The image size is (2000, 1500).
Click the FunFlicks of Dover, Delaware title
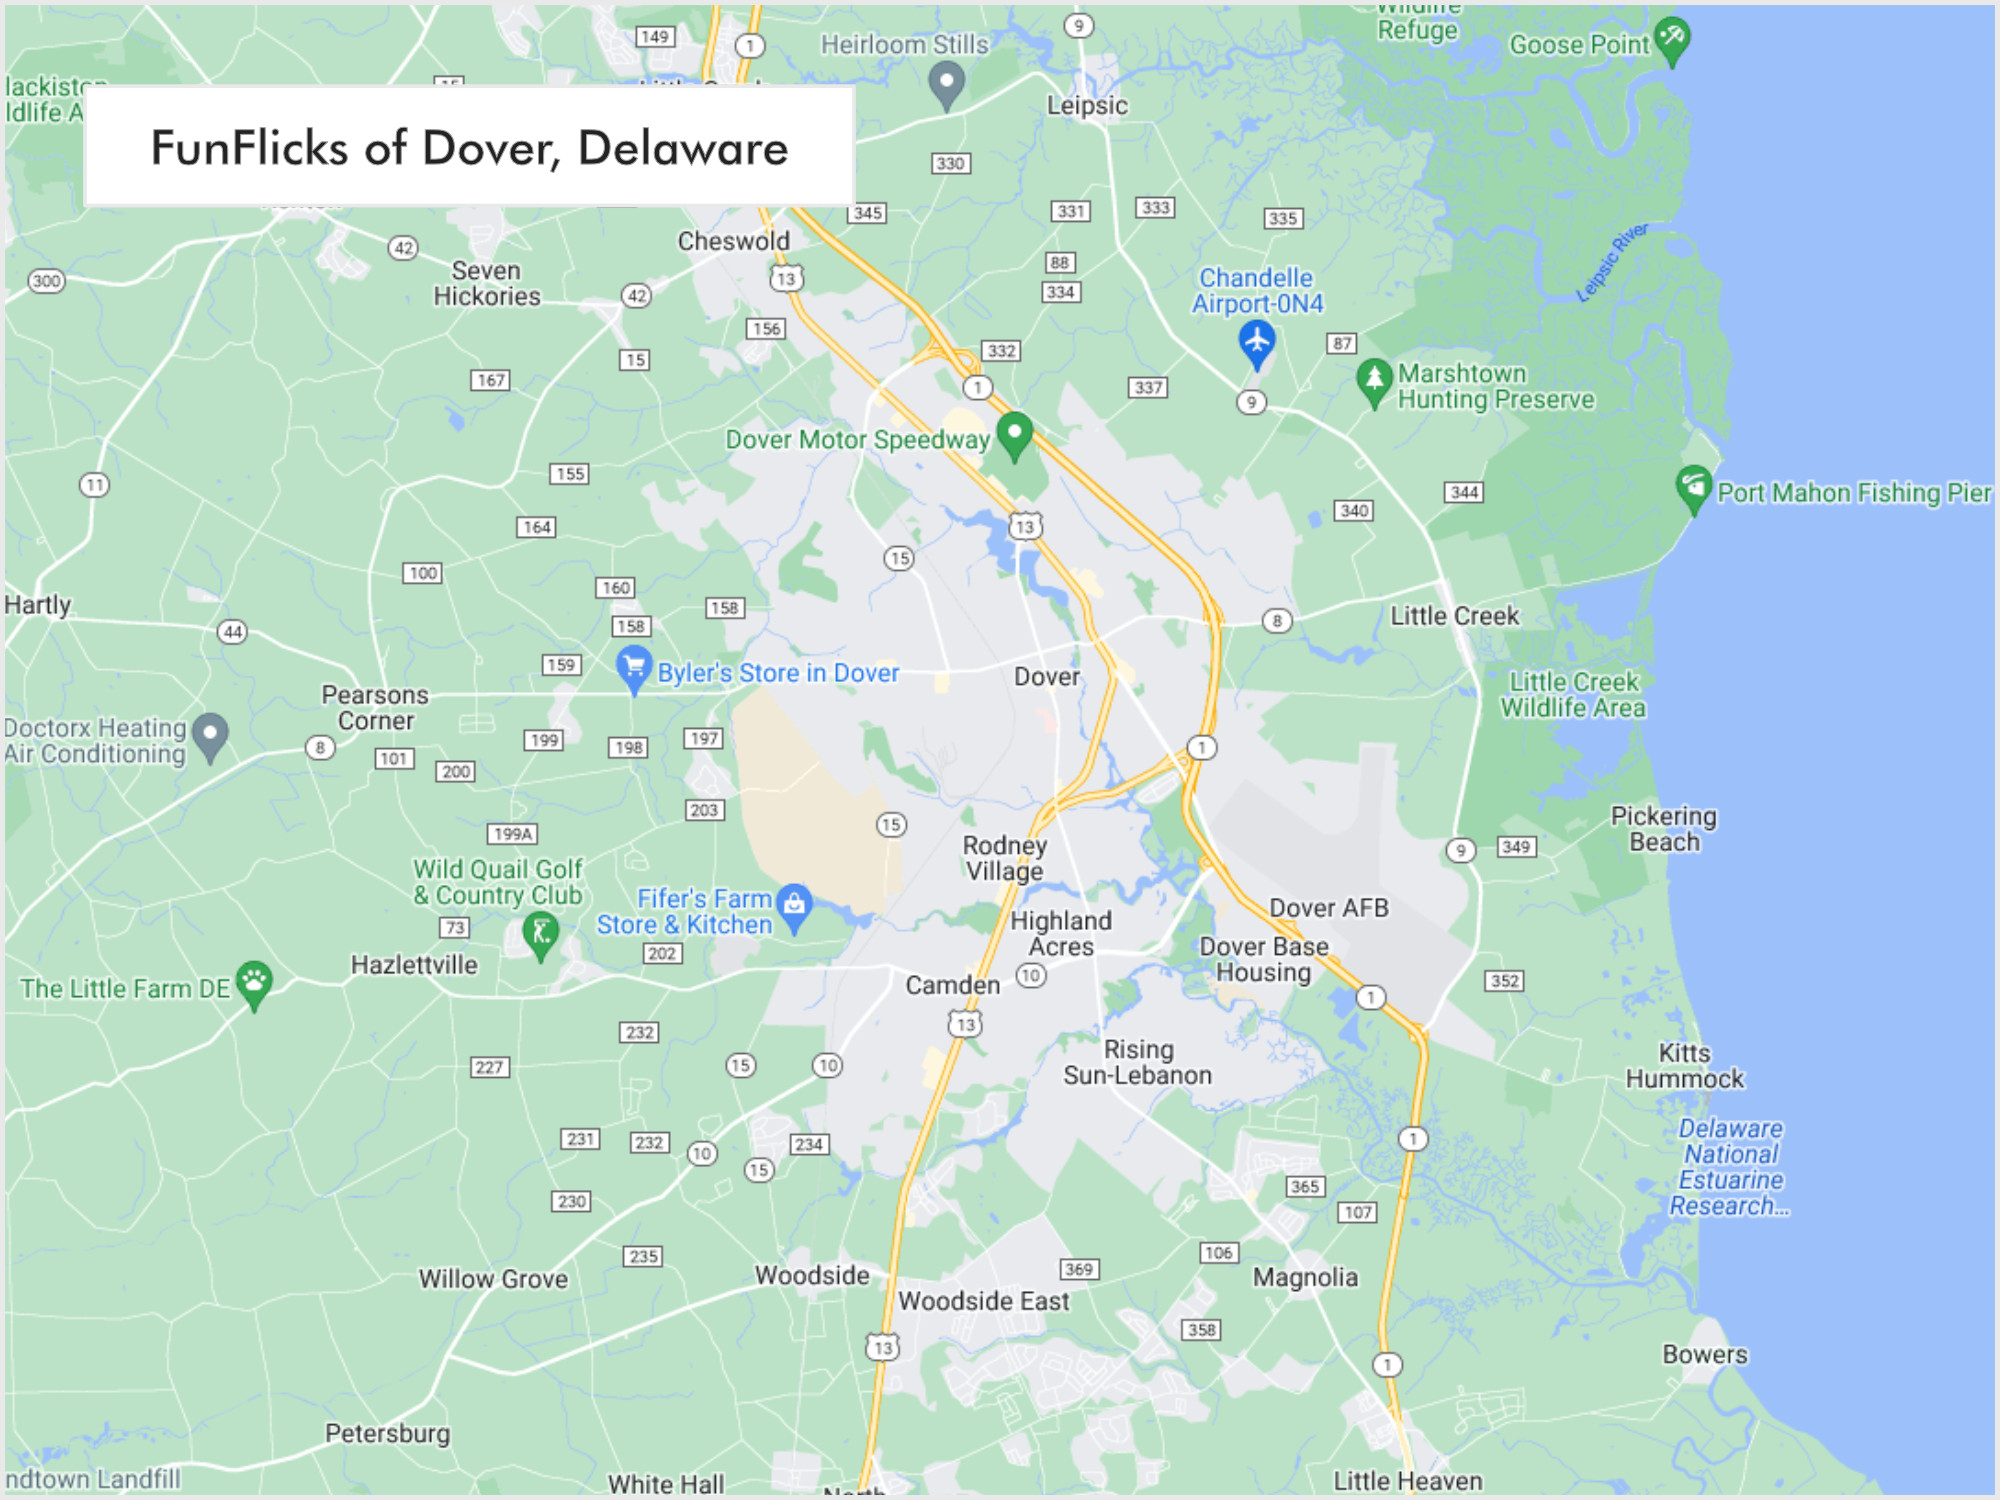pos(470,150)
